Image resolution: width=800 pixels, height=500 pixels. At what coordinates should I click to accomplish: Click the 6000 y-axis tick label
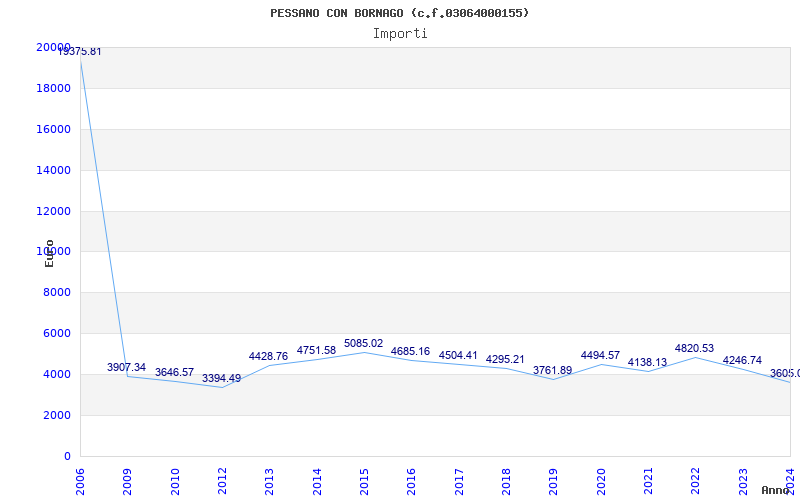point(57,333)
